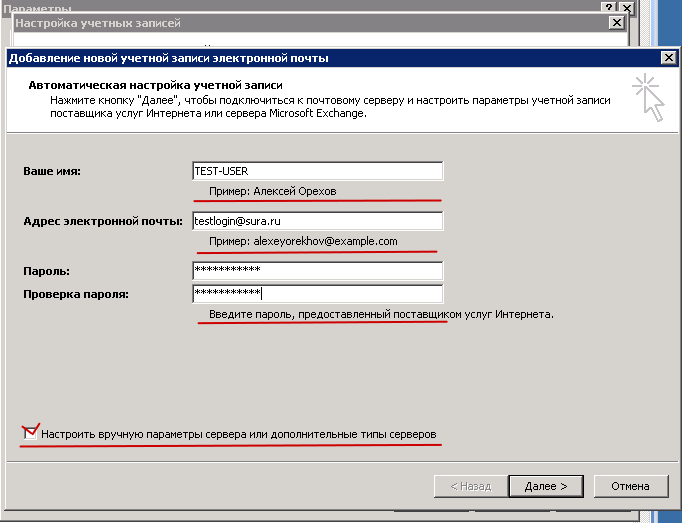Click the 'Введите пароль' hint text
This screenshot has width=682, height=523.
point(380,314)
